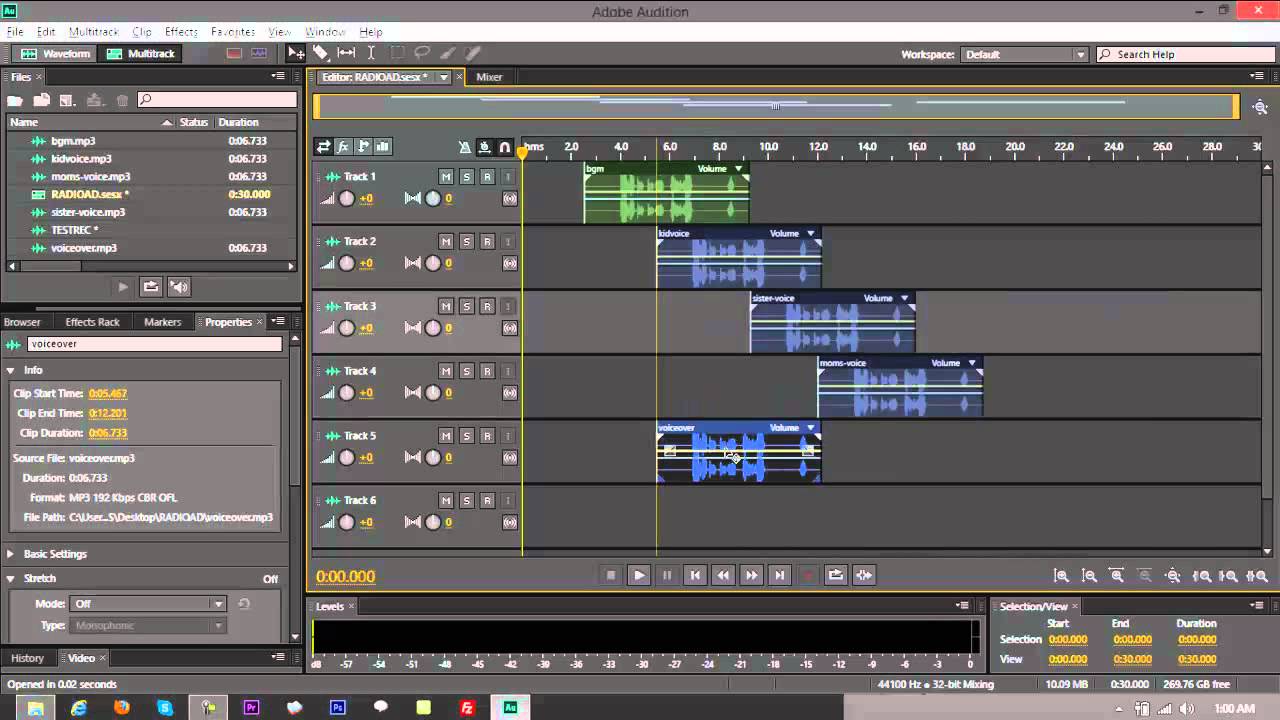The height and width of the screenshot is (720, 1280).
Task: Toggle Snapping magnet icon
Action: (505, 147)
